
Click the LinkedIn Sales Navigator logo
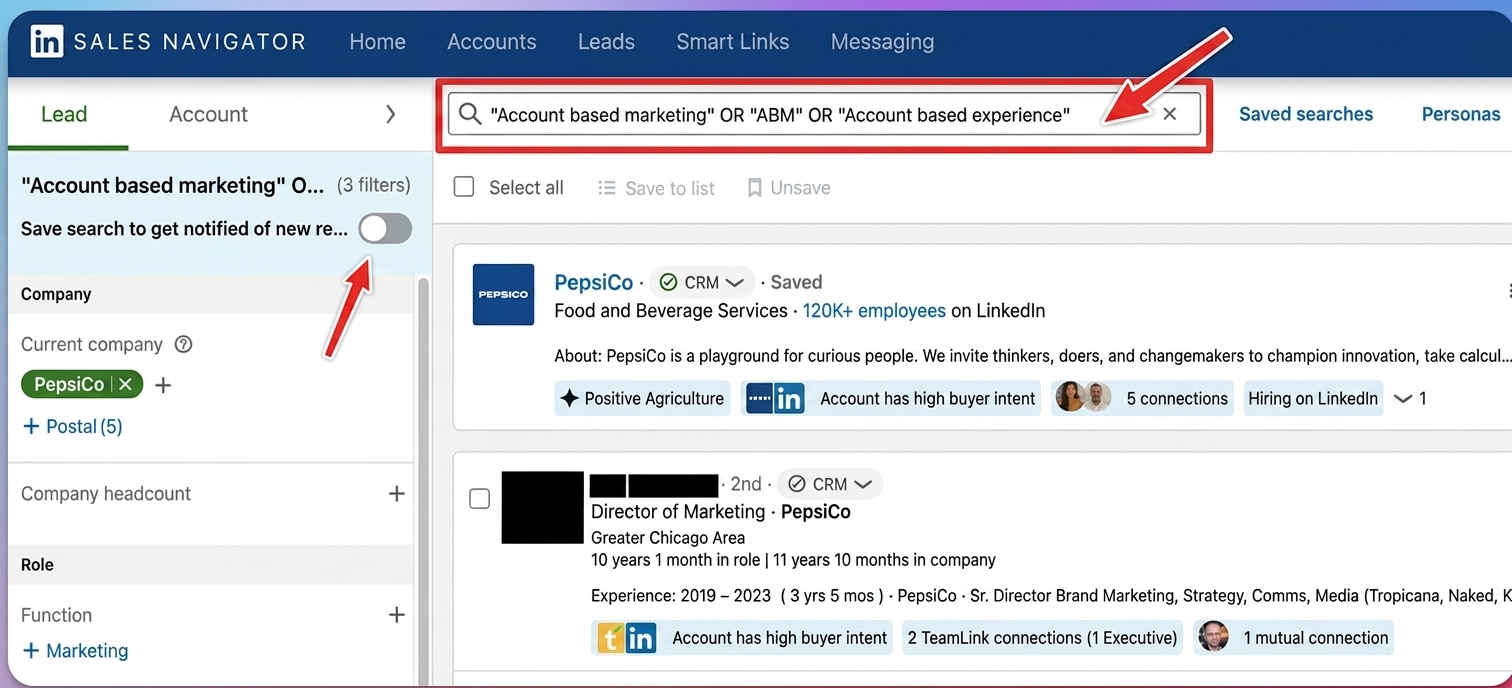click(167, 42)
